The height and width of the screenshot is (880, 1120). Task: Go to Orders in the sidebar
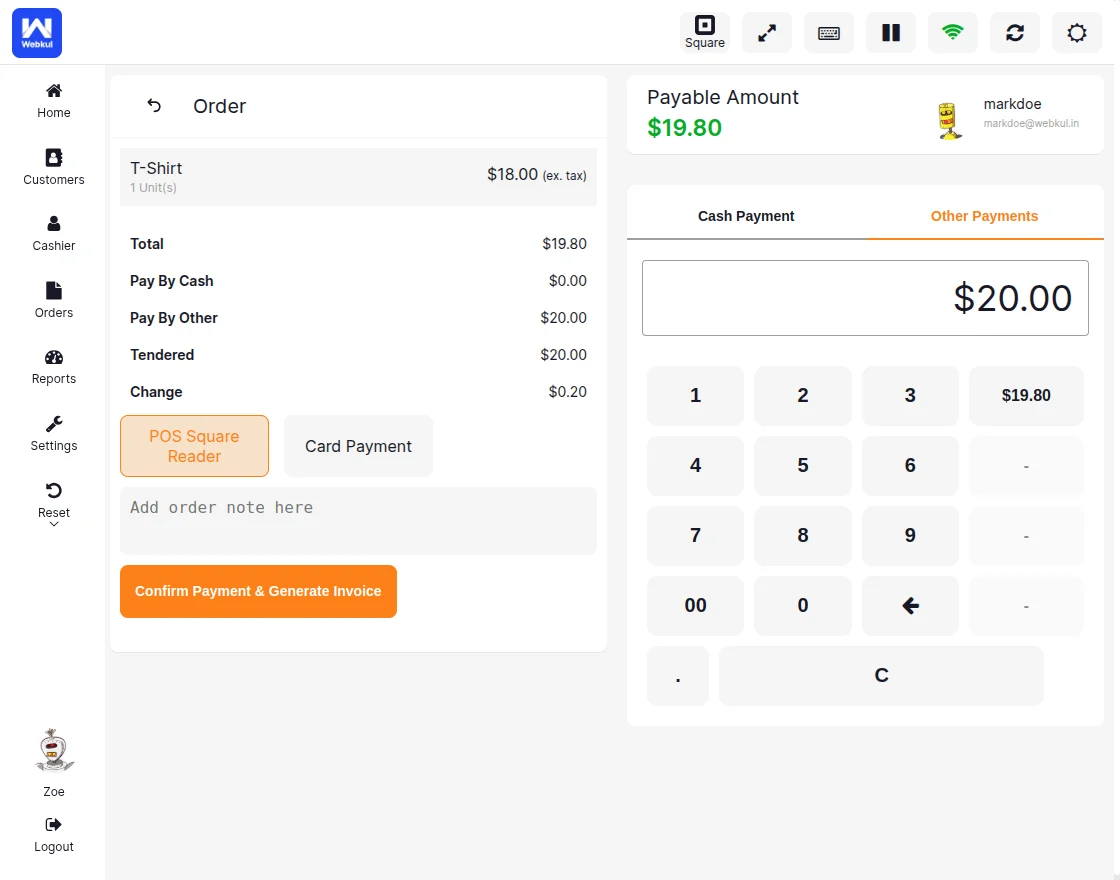click(53, 300)
